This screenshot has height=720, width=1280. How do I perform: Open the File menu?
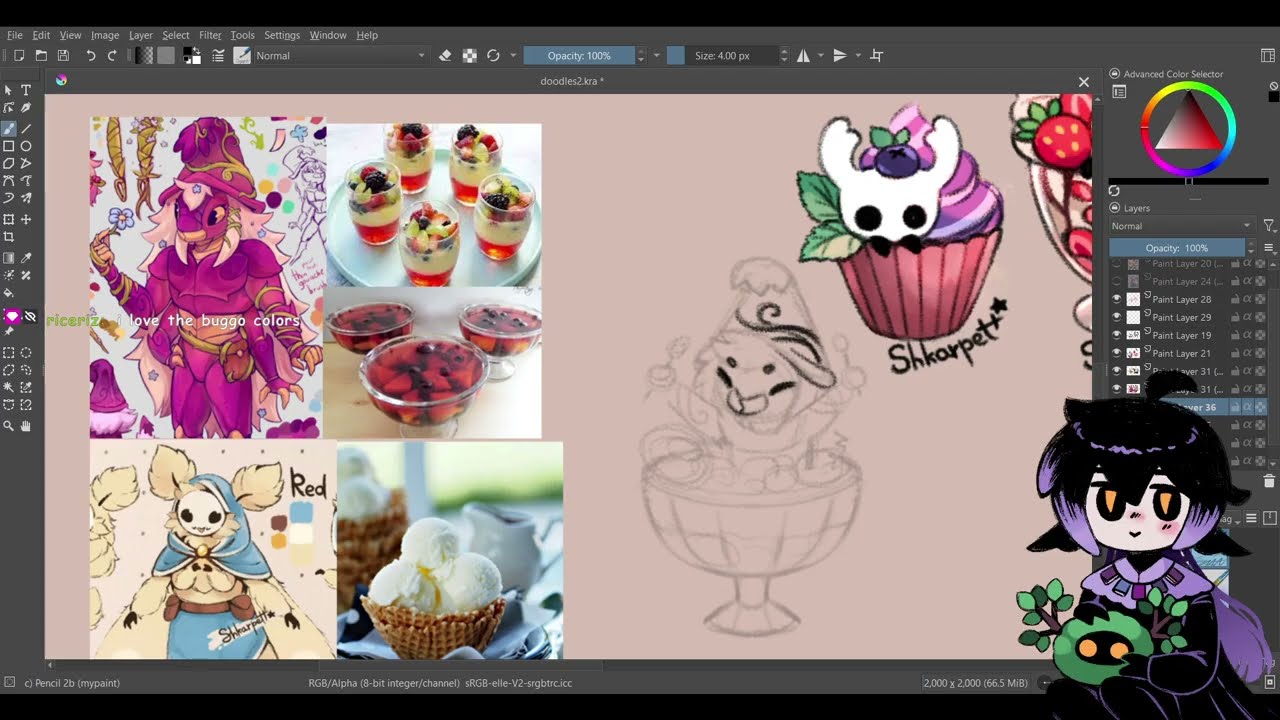tap(15, 35)
